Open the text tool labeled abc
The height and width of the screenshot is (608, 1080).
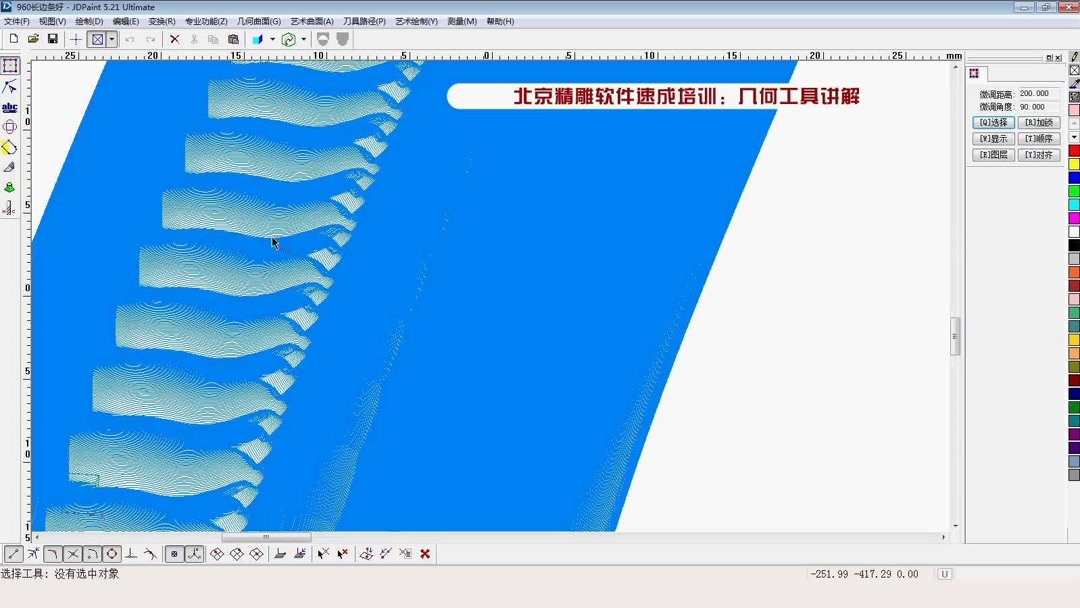(11, 107)
